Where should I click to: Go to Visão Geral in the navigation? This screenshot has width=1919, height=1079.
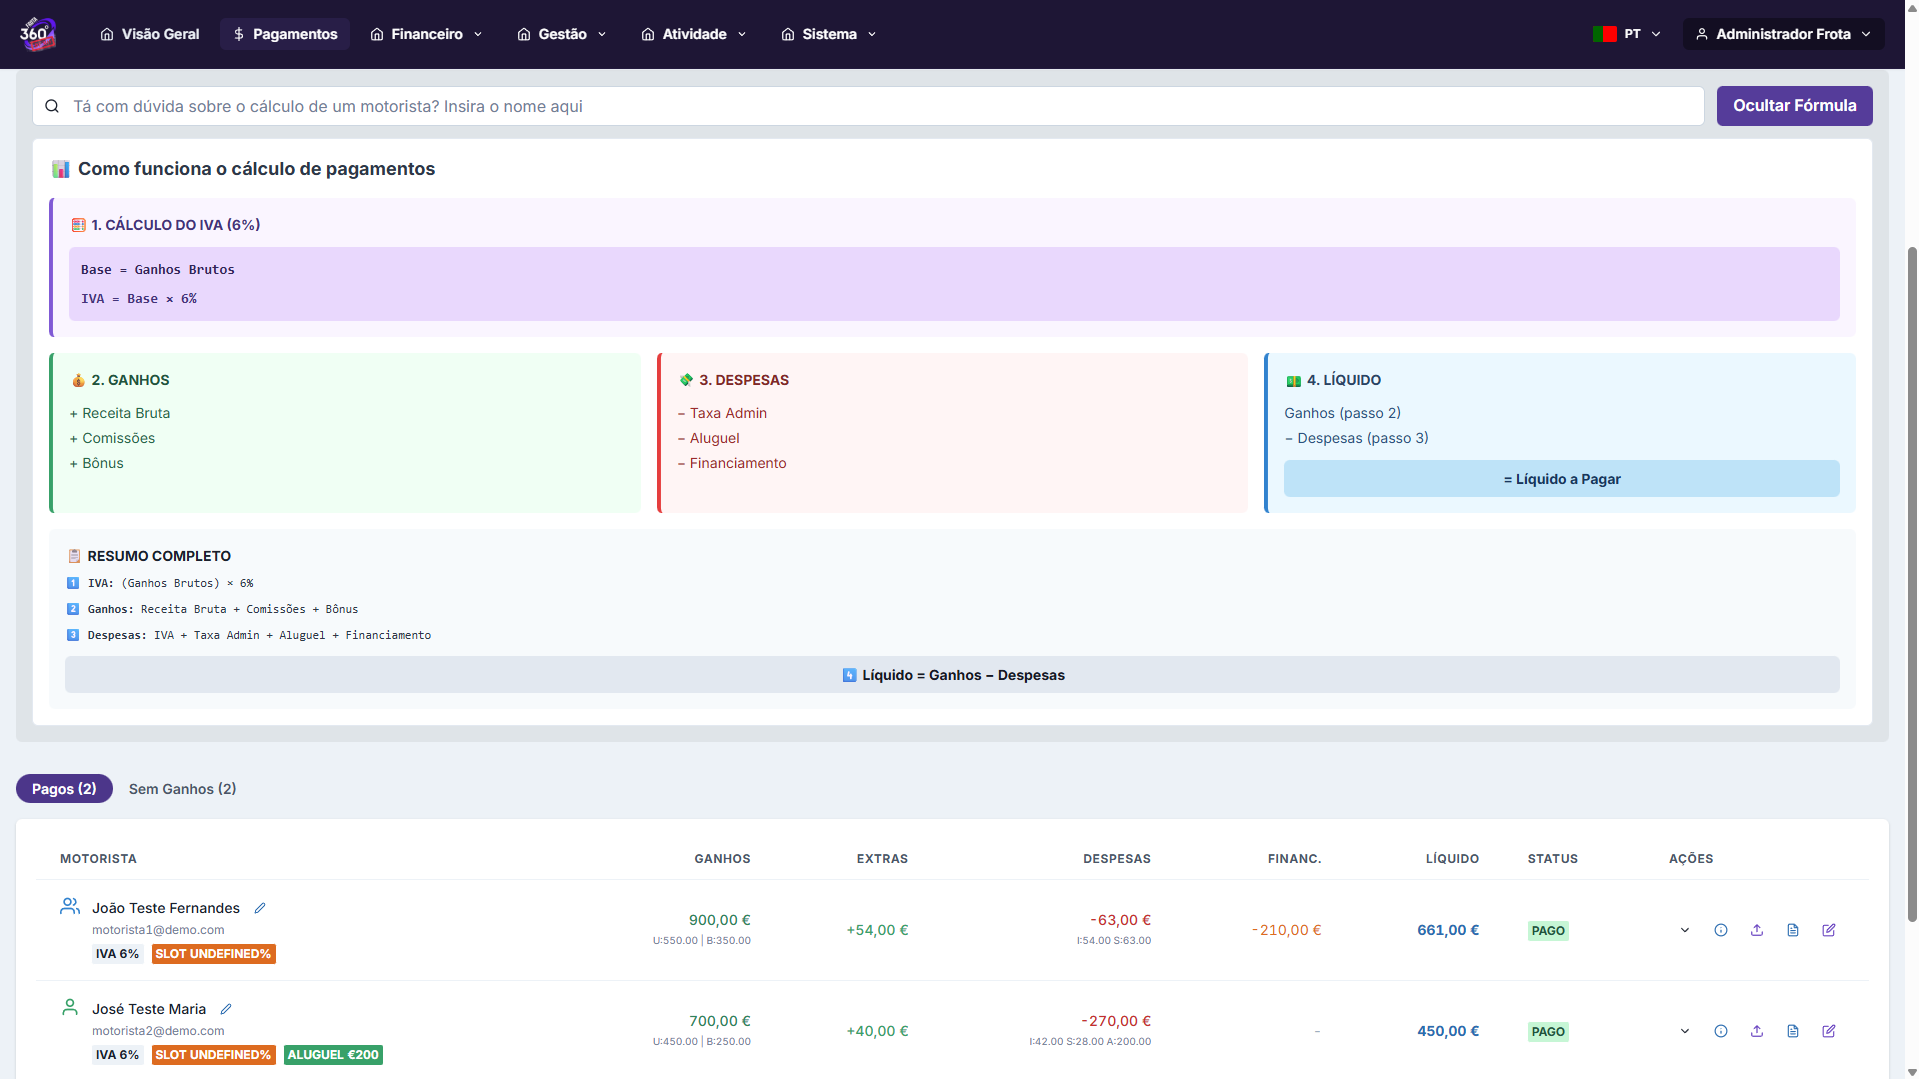[150, 34]
